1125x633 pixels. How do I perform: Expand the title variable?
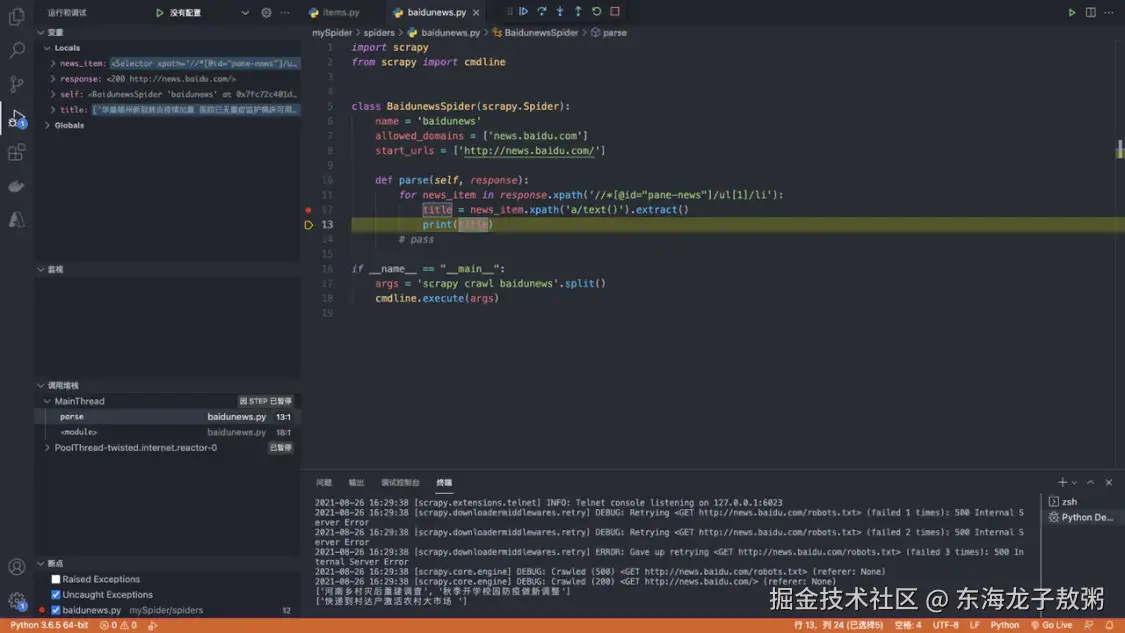pos(53,110)
